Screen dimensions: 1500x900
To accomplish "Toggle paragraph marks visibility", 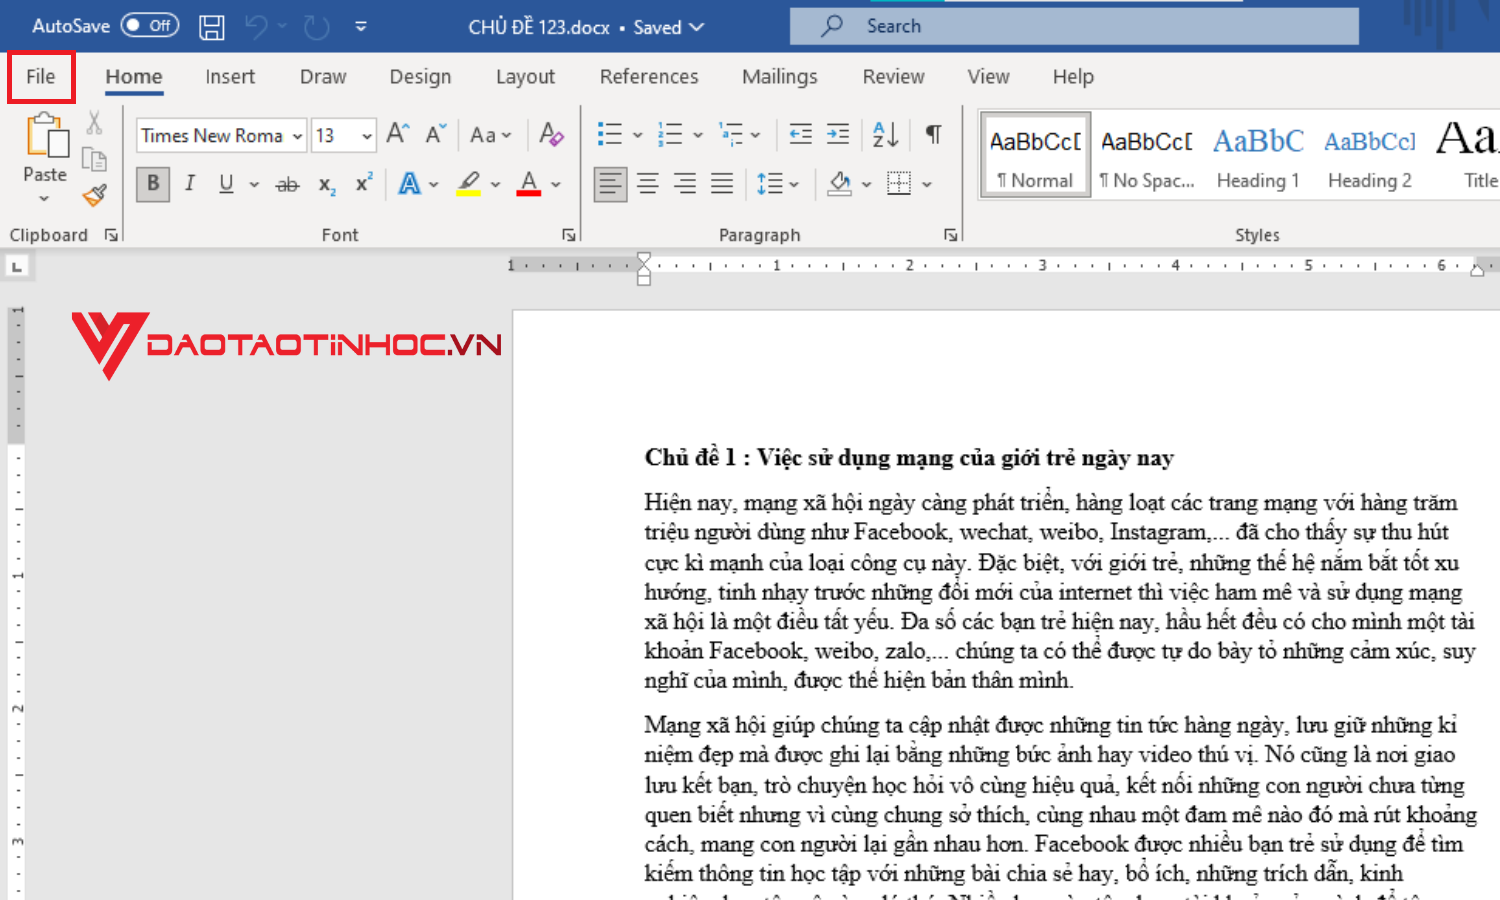I will click(x=932, y=133).
